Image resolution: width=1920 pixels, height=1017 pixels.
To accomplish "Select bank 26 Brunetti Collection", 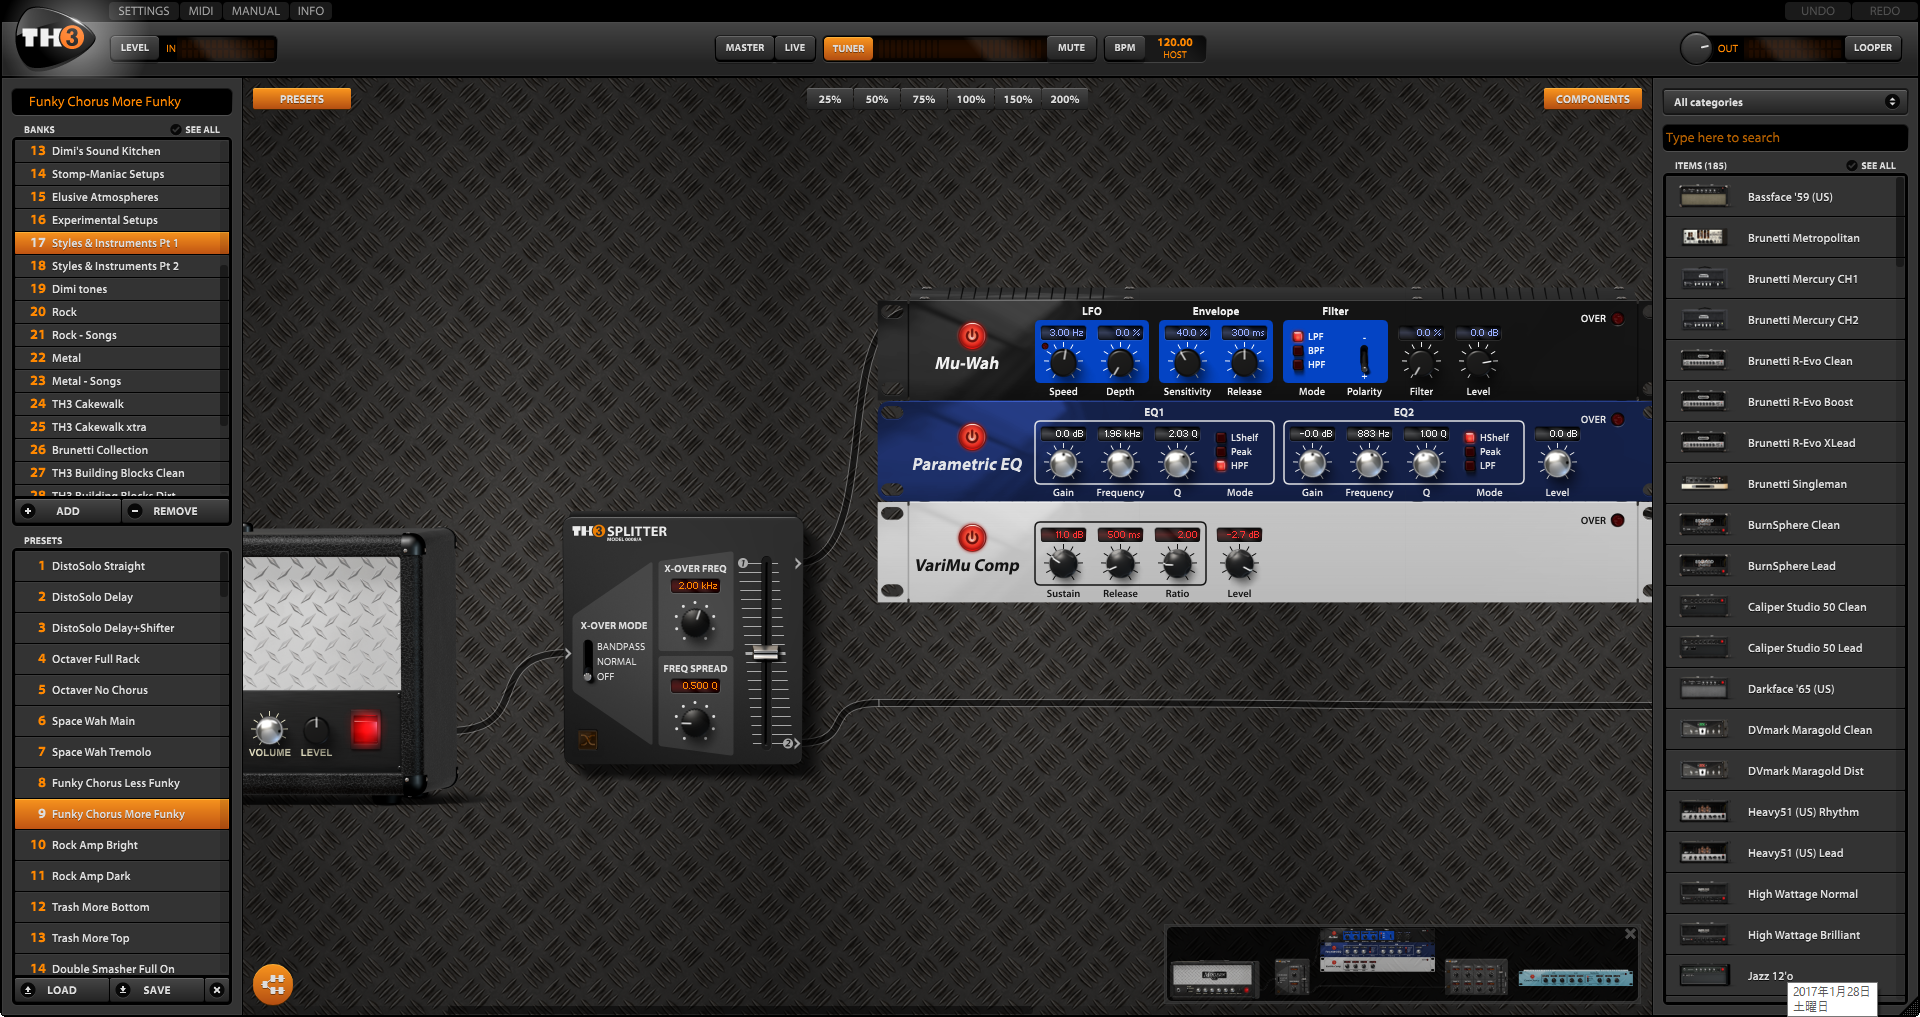I will tap(122, 450).
